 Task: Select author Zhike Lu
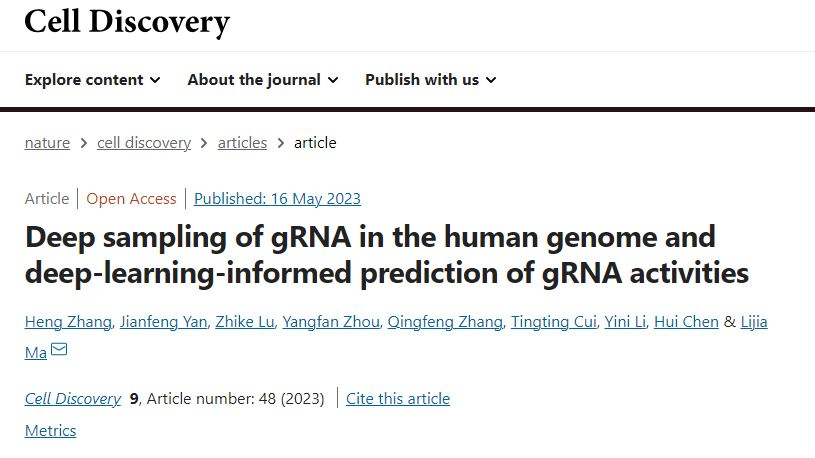point(245,322)
